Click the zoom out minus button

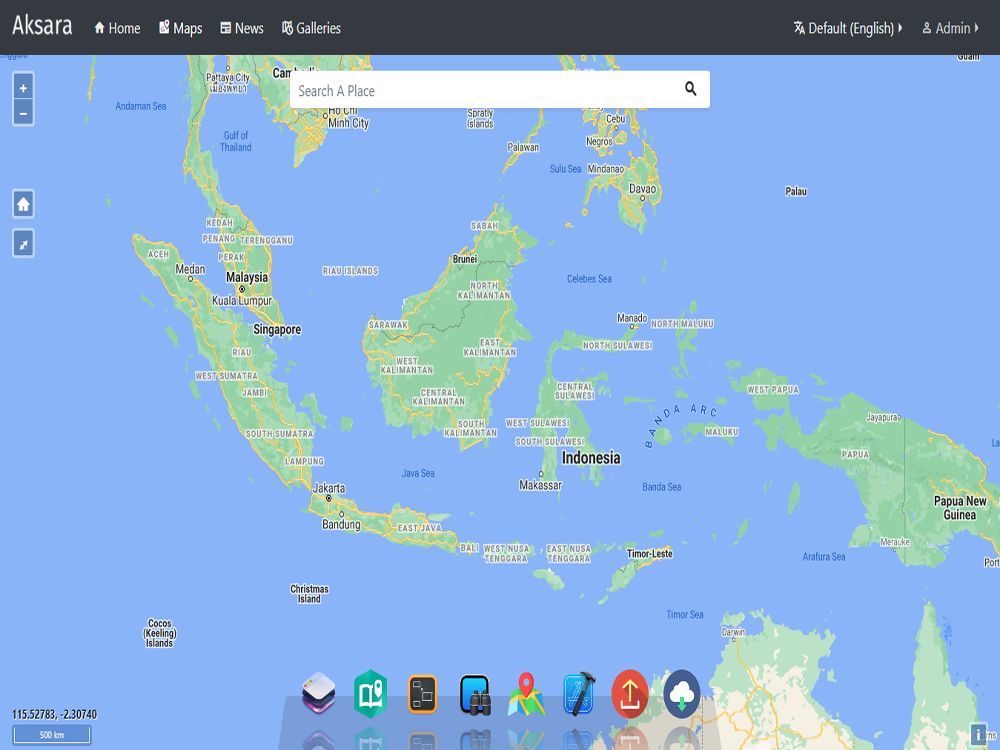pos(23,113)
